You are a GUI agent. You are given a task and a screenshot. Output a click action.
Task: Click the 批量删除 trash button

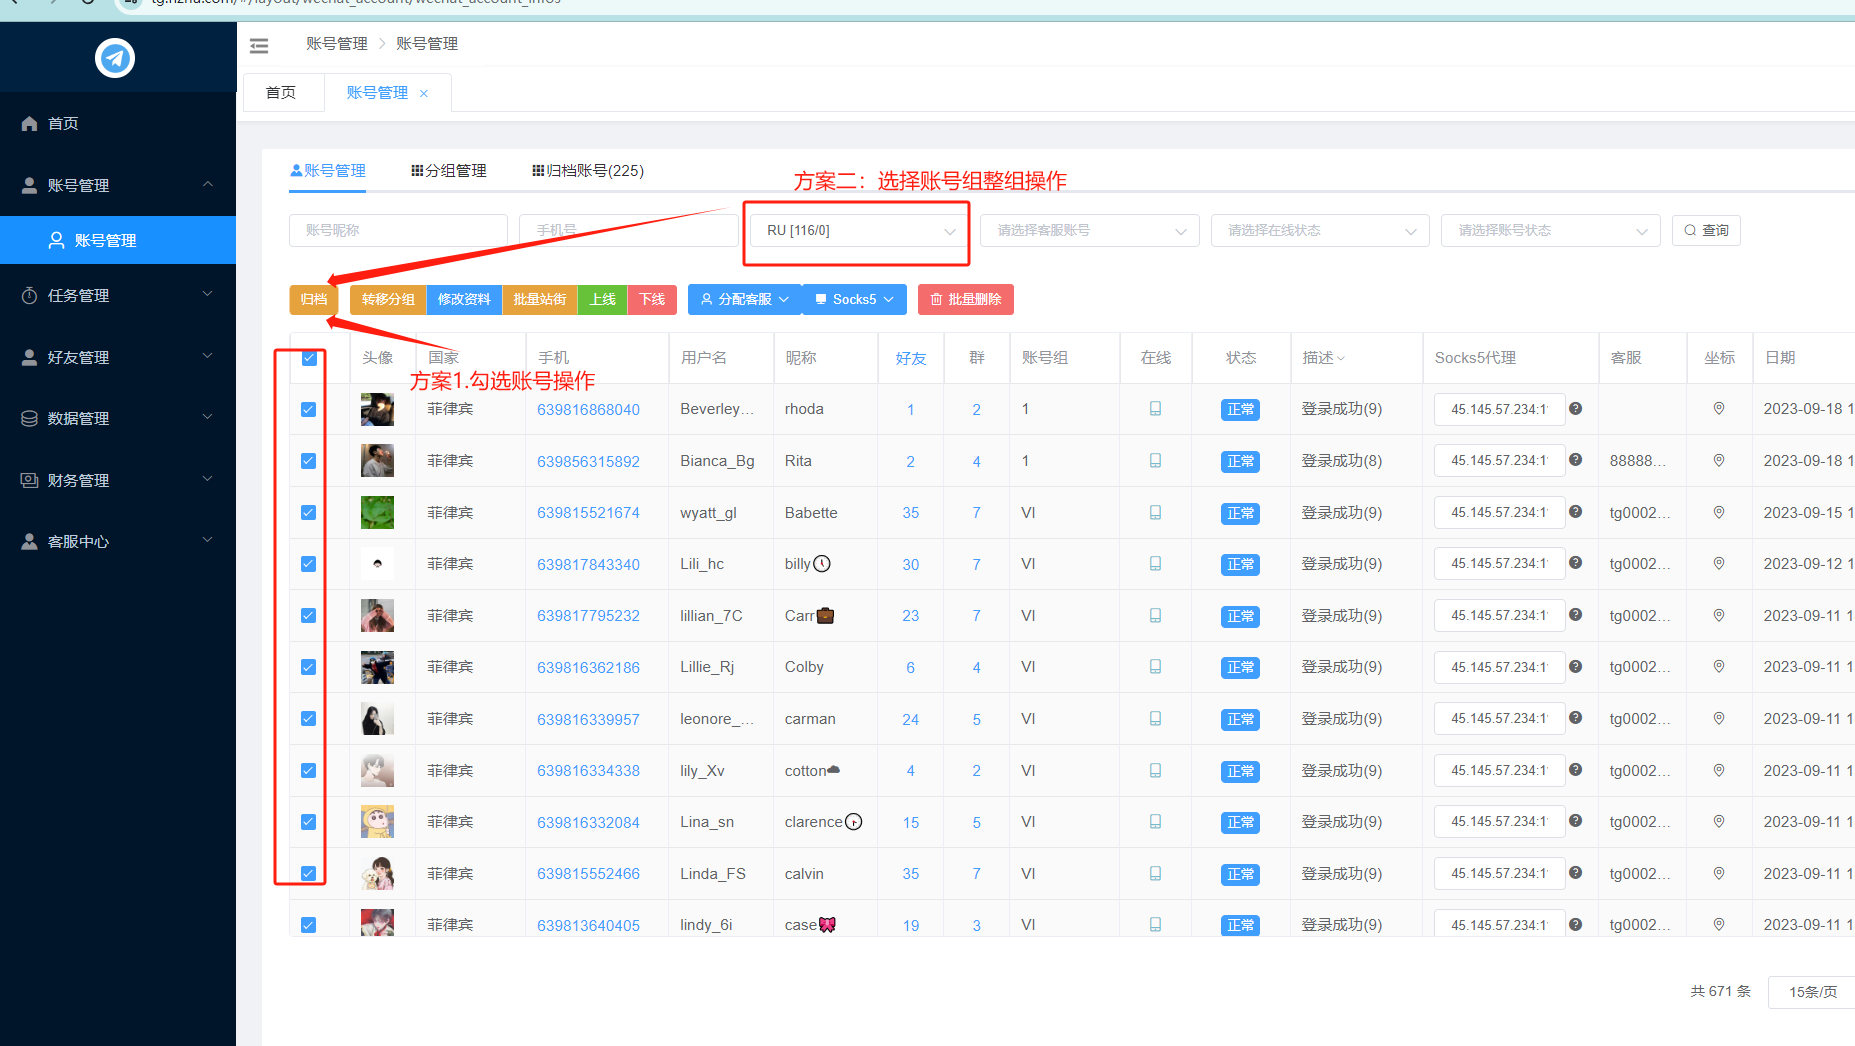click(965, 300)
